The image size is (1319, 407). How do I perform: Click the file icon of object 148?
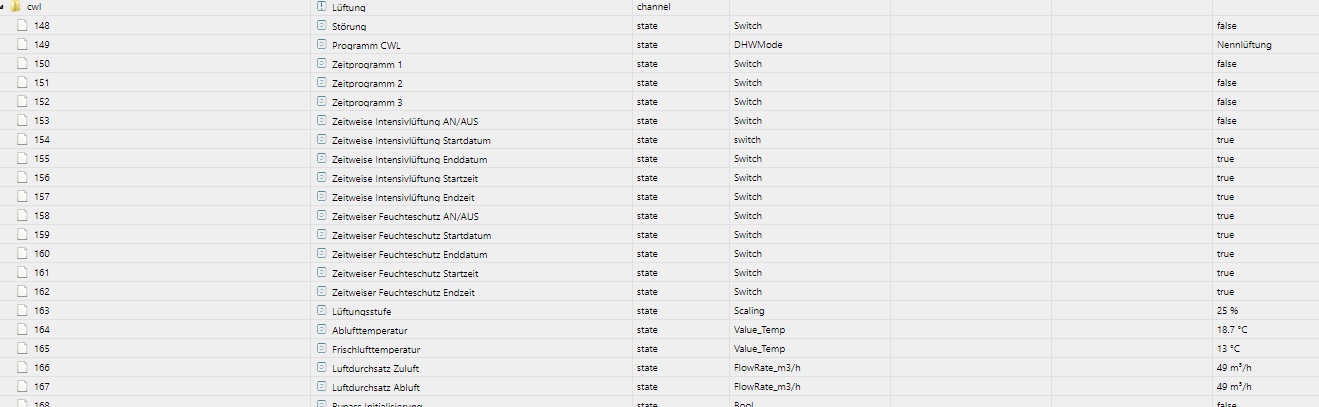(x=22, y=25)
